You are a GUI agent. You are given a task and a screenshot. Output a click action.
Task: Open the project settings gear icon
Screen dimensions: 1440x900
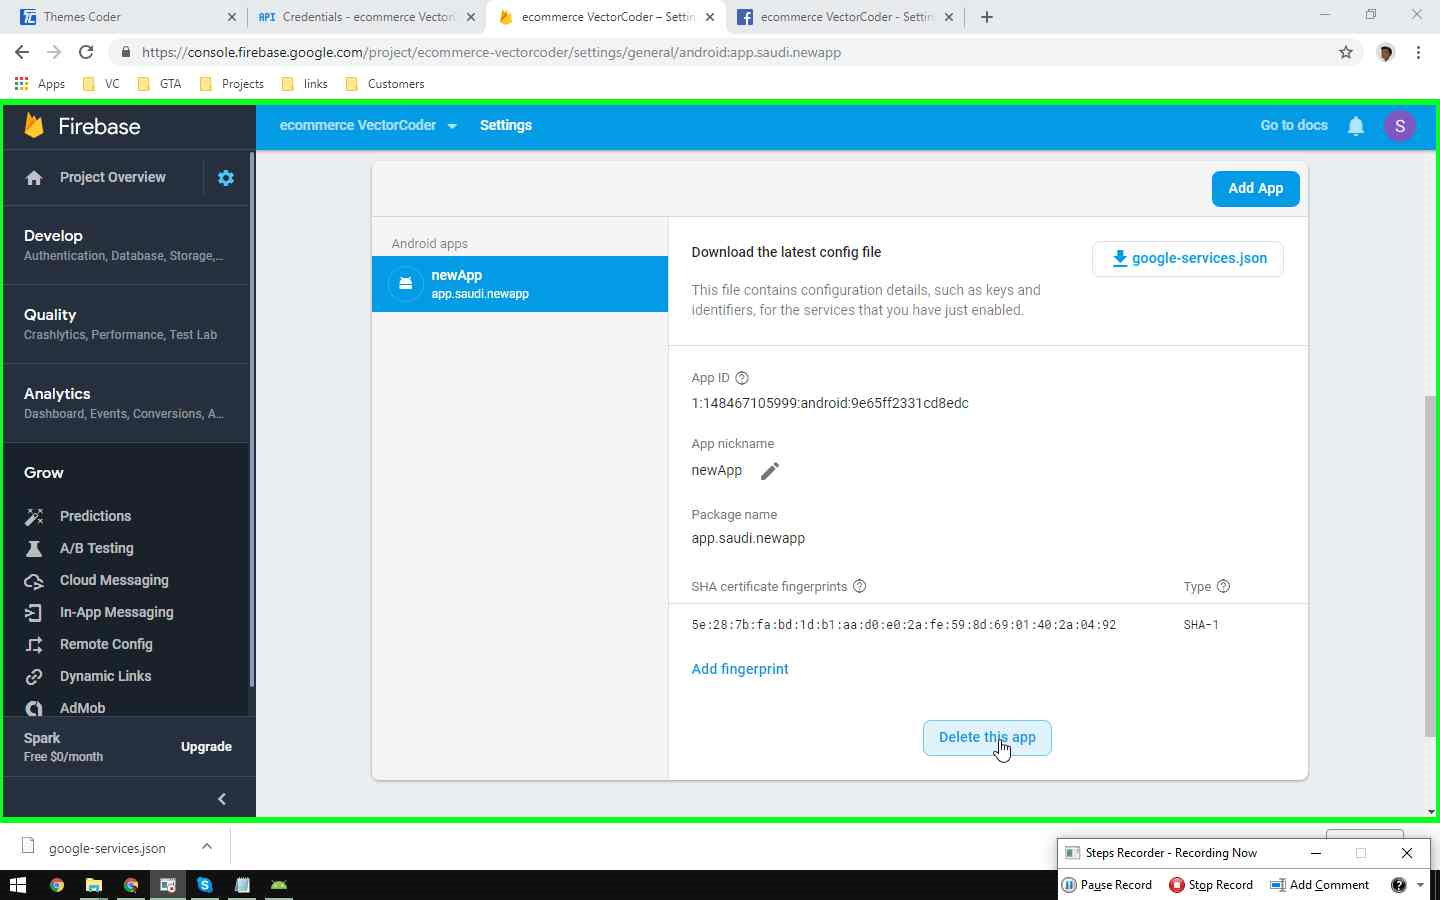[x=226, y=177]
